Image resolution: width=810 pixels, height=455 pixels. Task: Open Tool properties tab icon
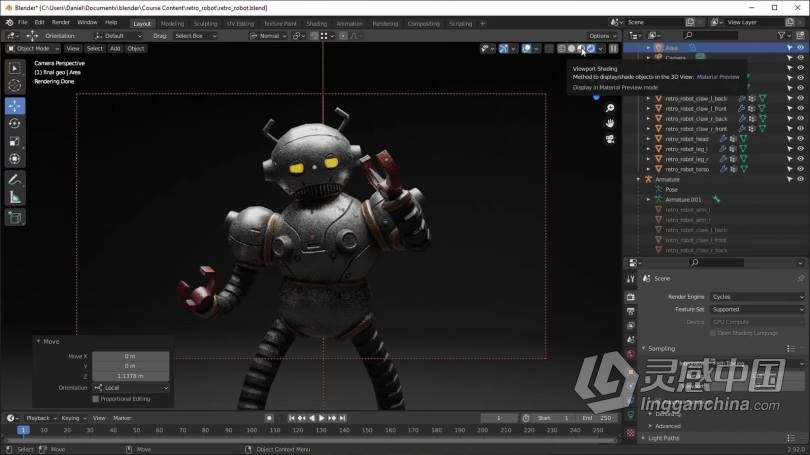tap(631, 279)
